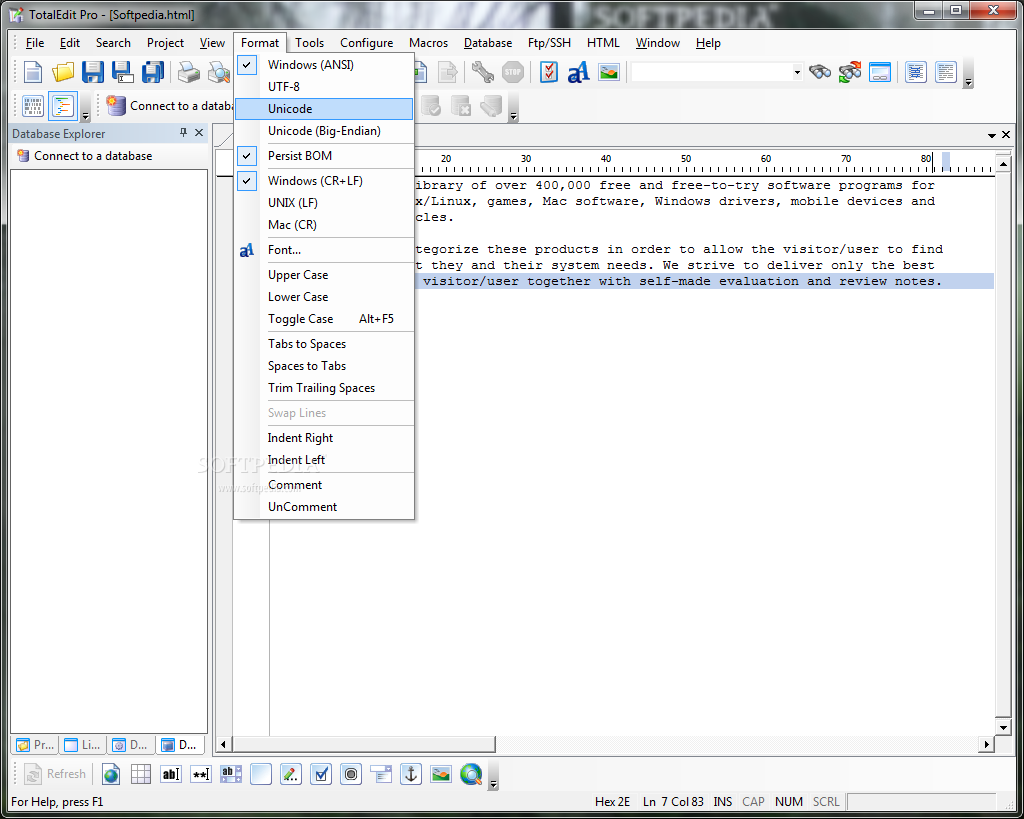Click the binoculars Replace icon with arrows
1024x819 pixels.
[x=850, y=72]
